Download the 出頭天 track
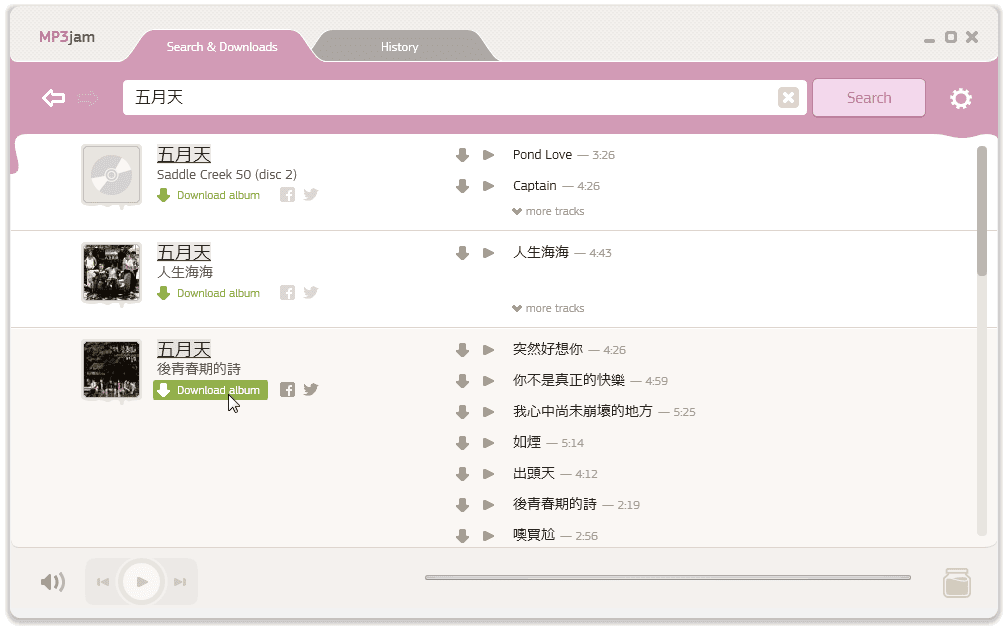Viewport: 1008px width, 630px height. tap(462, 474)
